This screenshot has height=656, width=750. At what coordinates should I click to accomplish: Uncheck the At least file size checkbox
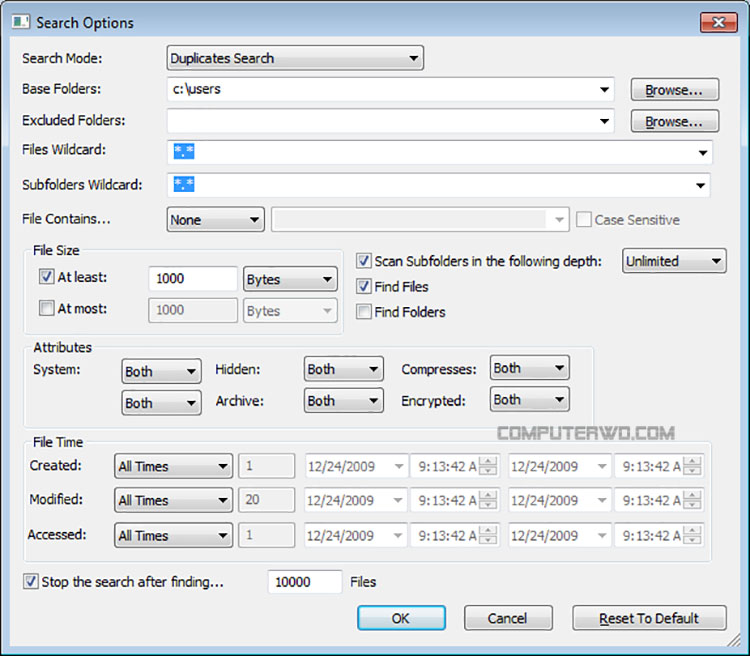pyautogui.click(x=46, y=277)
